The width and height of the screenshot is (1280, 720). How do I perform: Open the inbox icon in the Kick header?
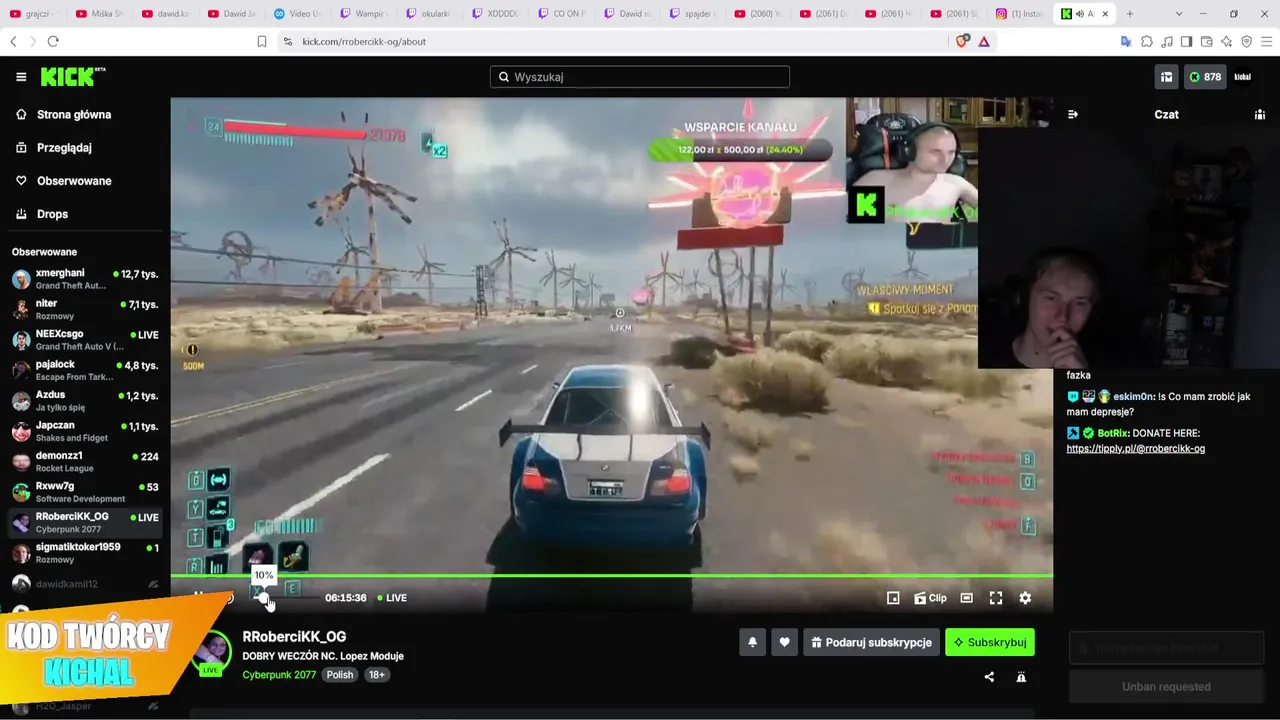click(1166, 77)
